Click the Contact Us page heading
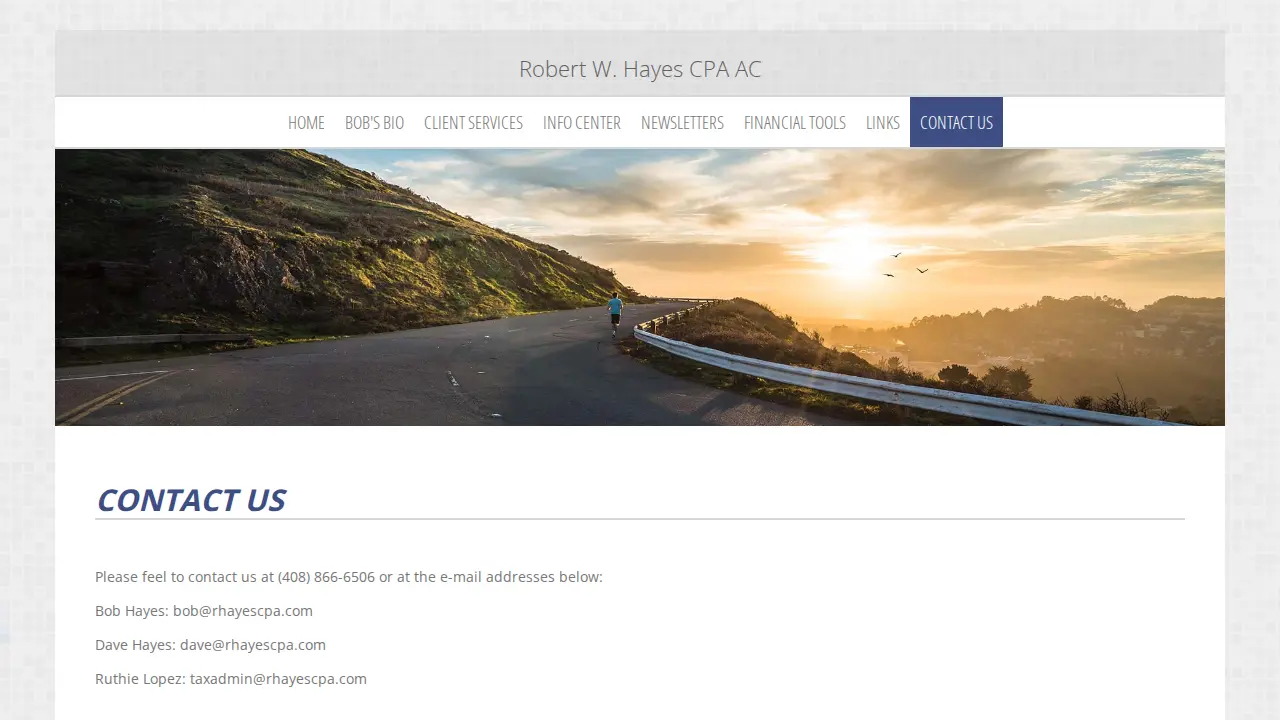 click(190, 500)
